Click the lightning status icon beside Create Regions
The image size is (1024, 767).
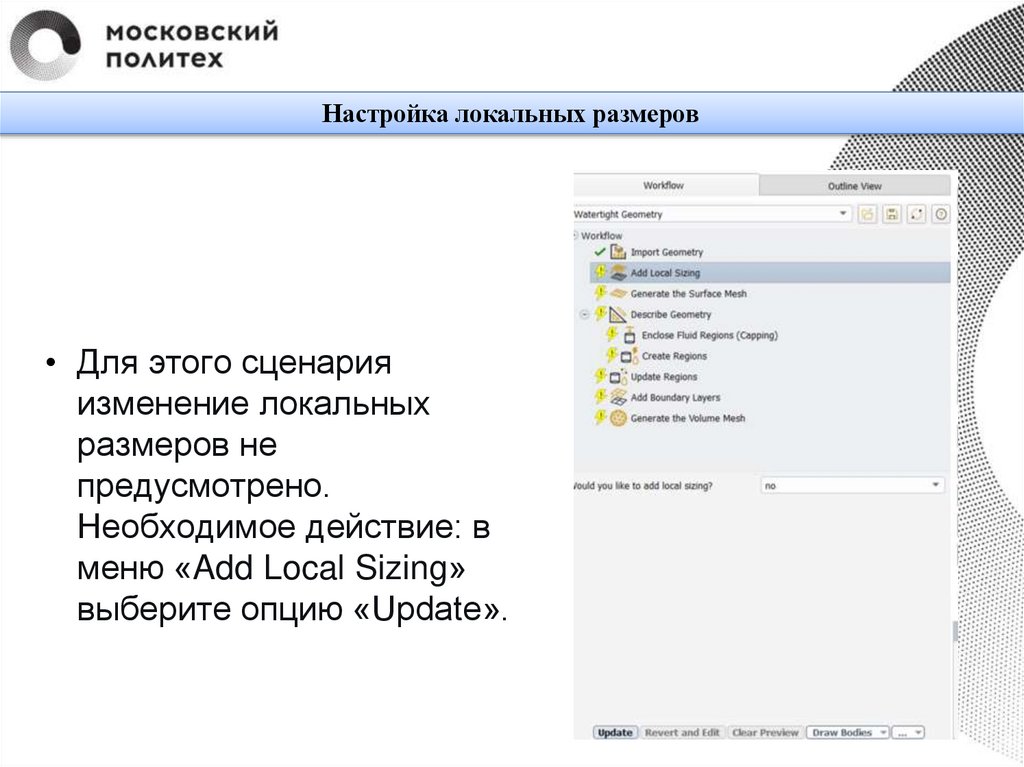[611, 355]
